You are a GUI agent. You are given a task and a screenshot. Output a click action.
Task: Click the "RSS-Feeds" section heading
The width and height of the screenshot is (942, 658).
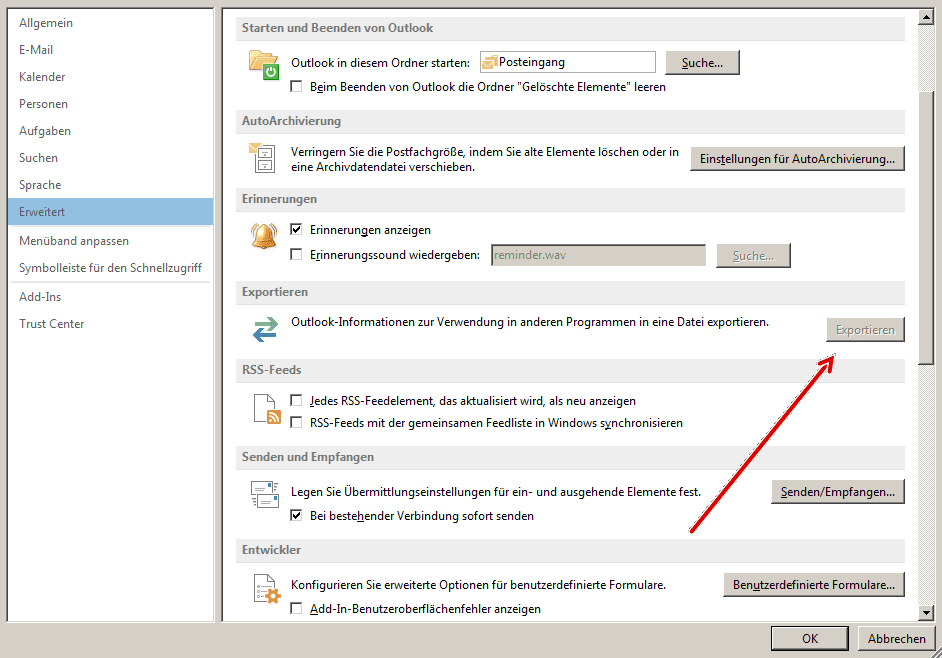272,370
